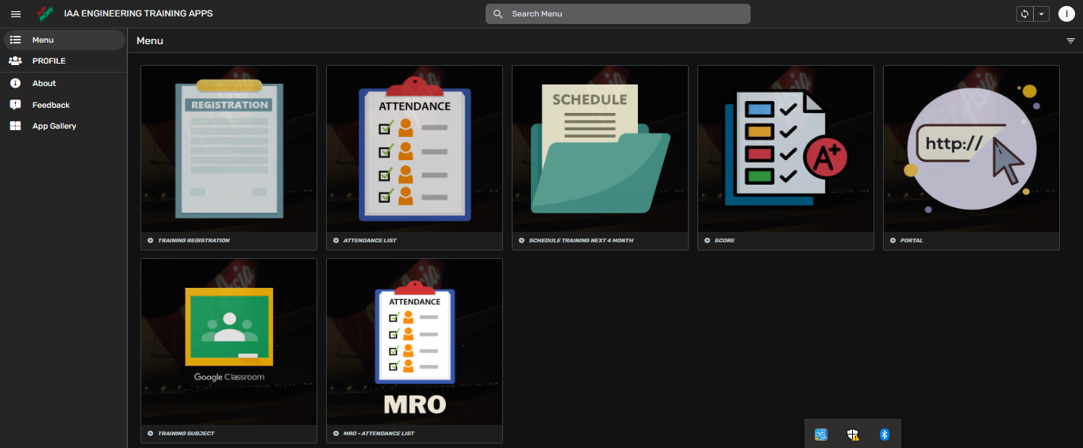The image size is (1083, 448).
Task: Click the Menu list icon in sidebar
Action: coord(15,40)
